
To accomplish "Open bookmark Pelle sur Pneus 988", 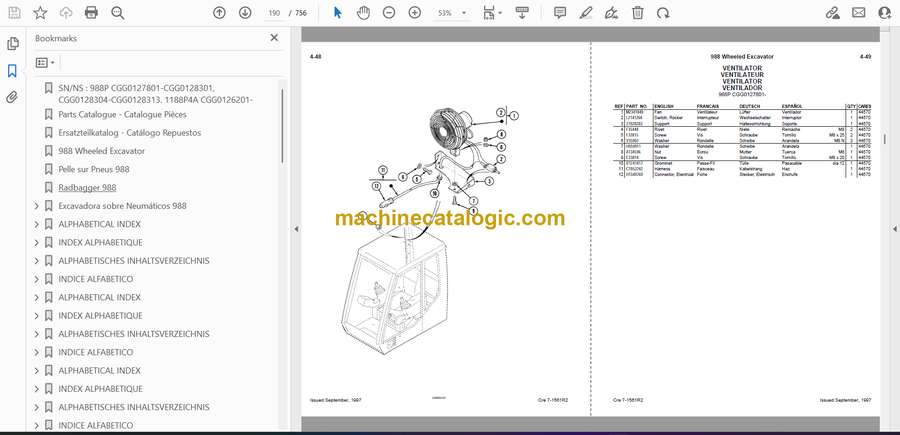I will [x=94, y=169].
